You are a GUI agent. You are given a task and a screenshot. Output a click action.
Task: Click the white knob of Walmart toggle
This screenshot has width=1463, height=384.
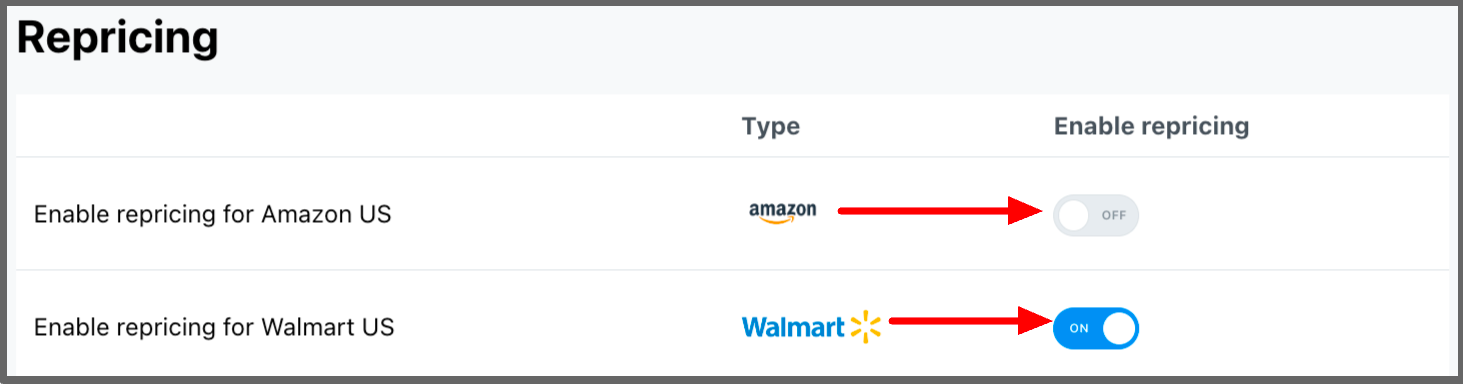pyautogui.click(x=1118, y=328)
